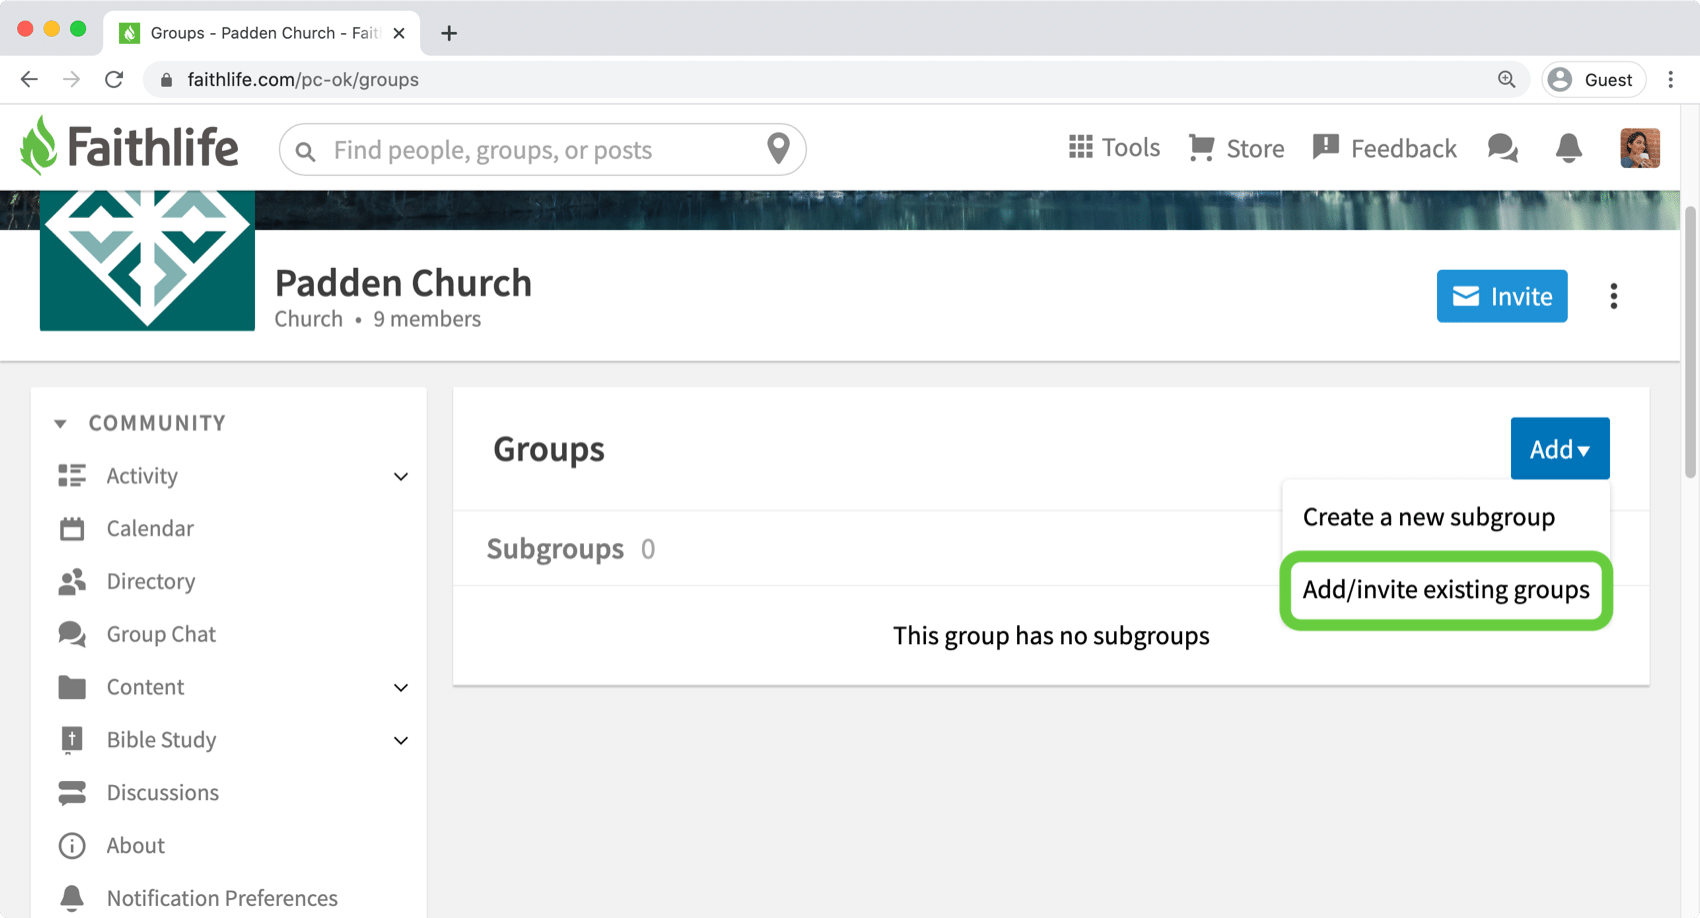Open the Tools grid menu

click(1080, 148)
